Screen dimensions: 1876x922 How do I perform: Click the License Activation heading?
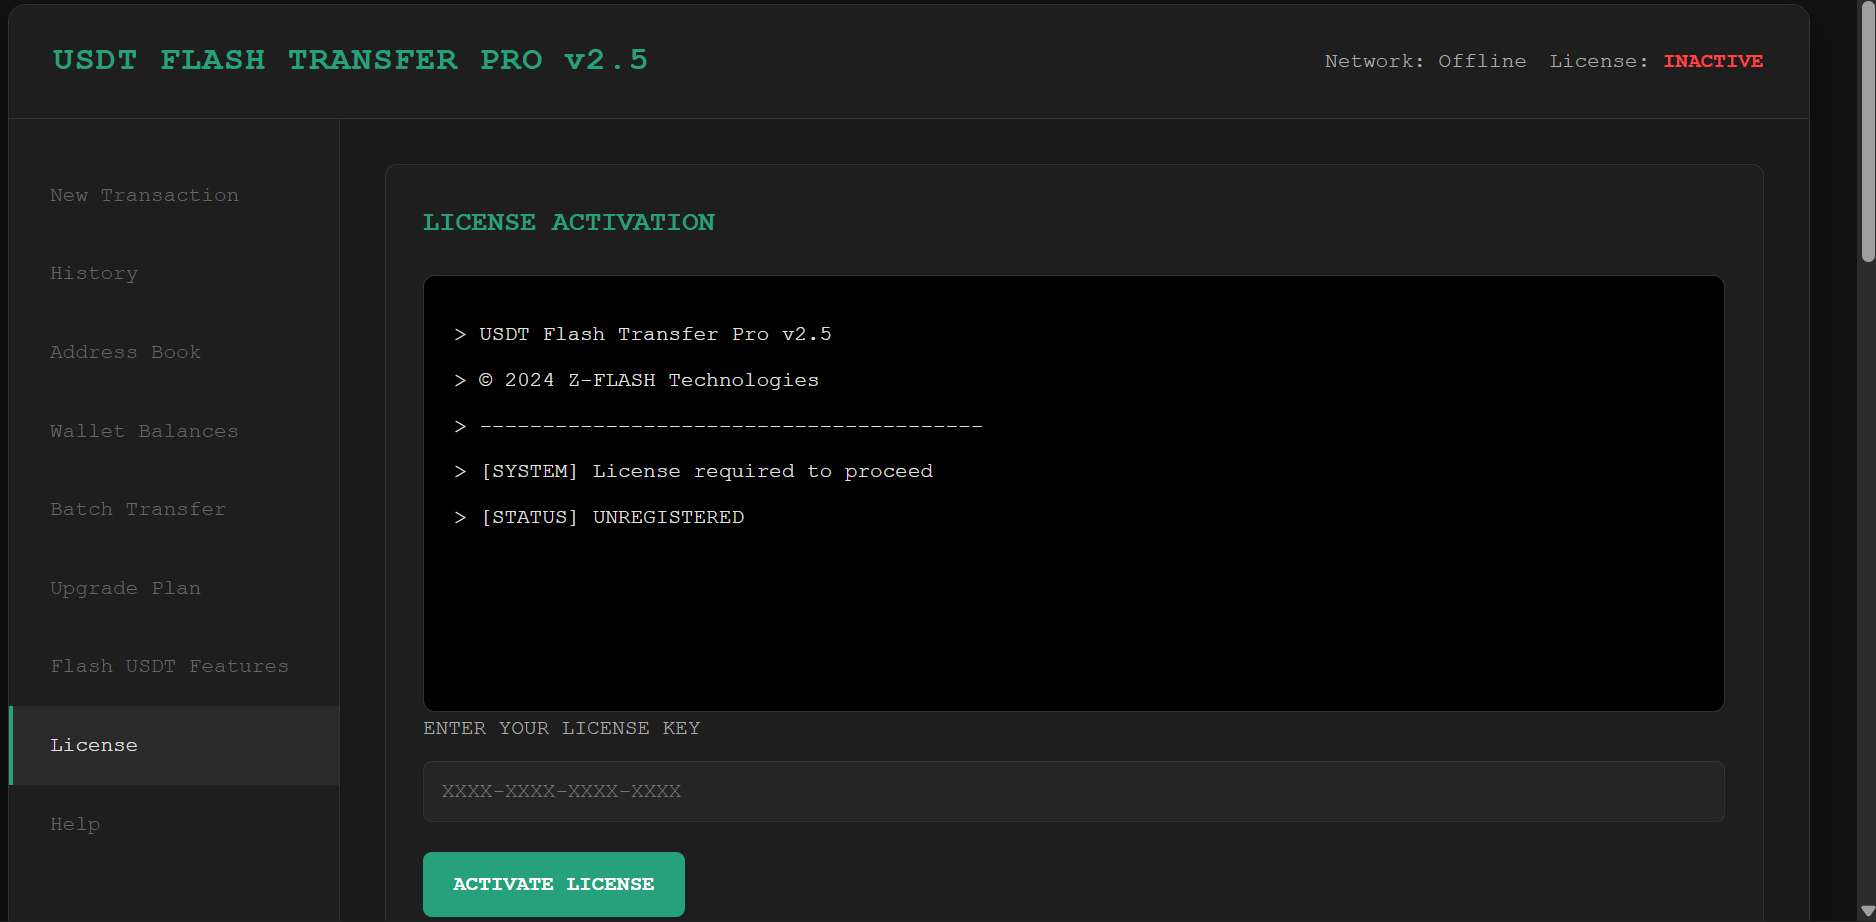pyautogui.click(x=568, y=222)
